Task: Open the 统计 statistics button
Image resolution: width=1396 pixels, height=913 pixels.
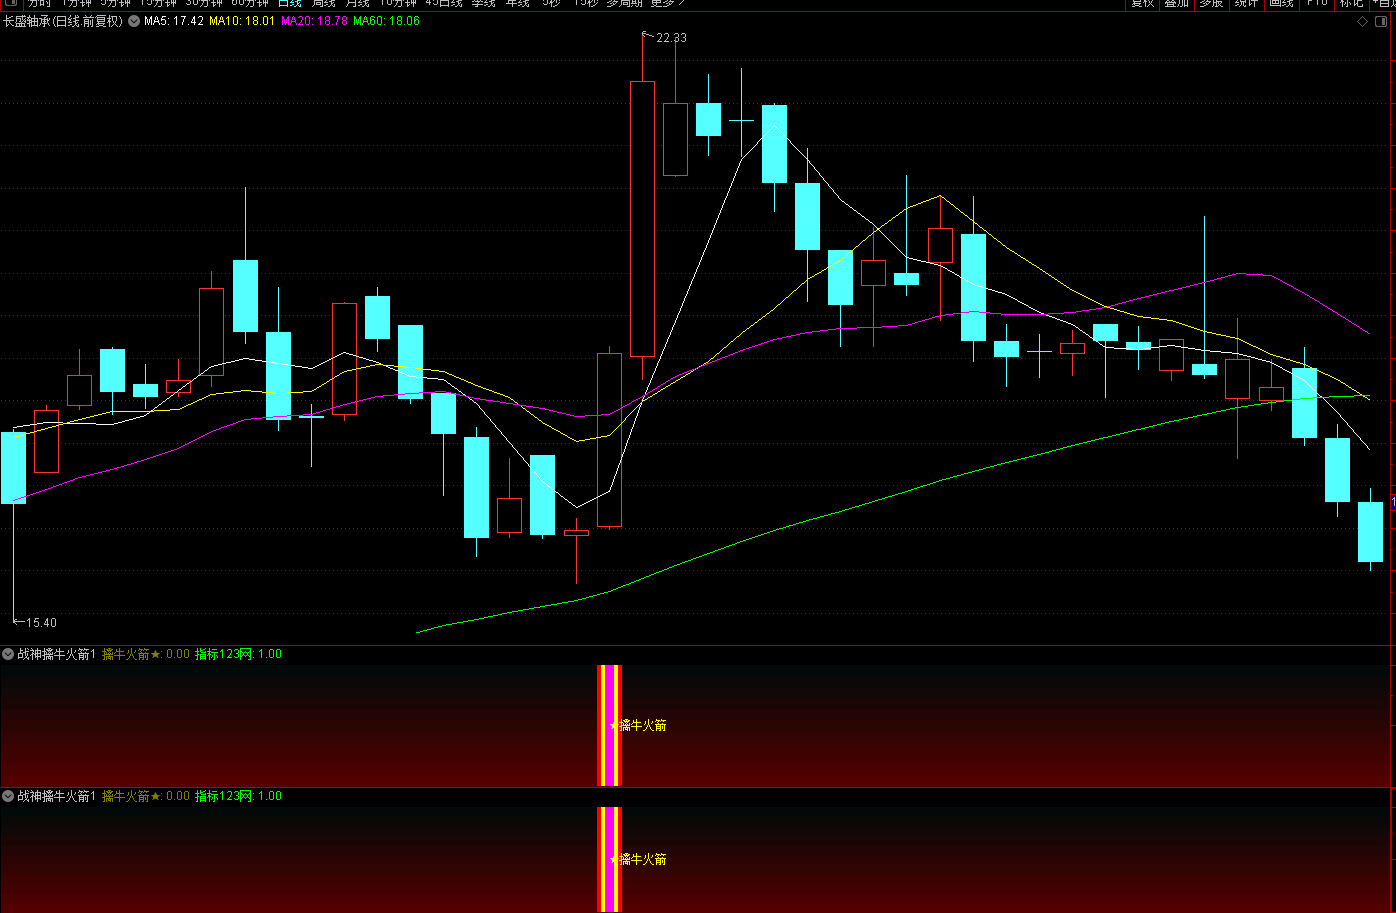Action: (x=1246, y=3)
